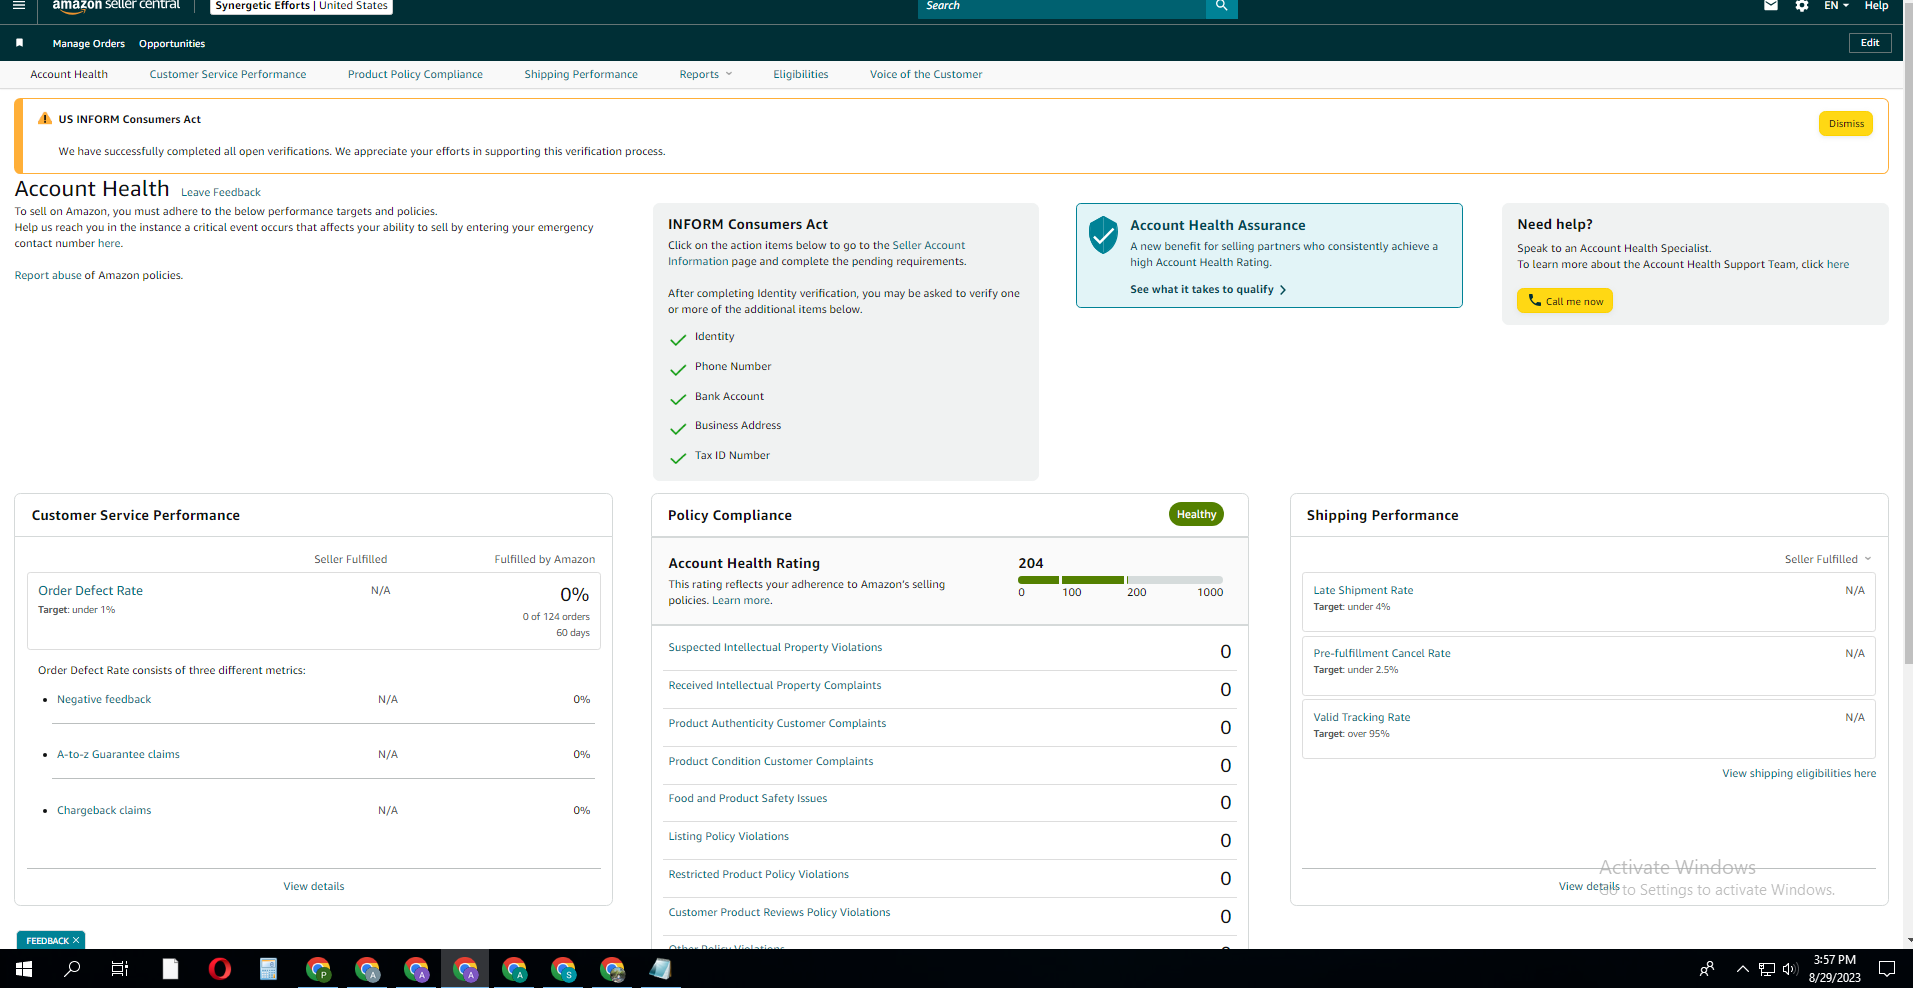The height and width of the screenshot is (988, 1913).
Task: Open the volume control in the tray
Action: (x=1790, y=969)
